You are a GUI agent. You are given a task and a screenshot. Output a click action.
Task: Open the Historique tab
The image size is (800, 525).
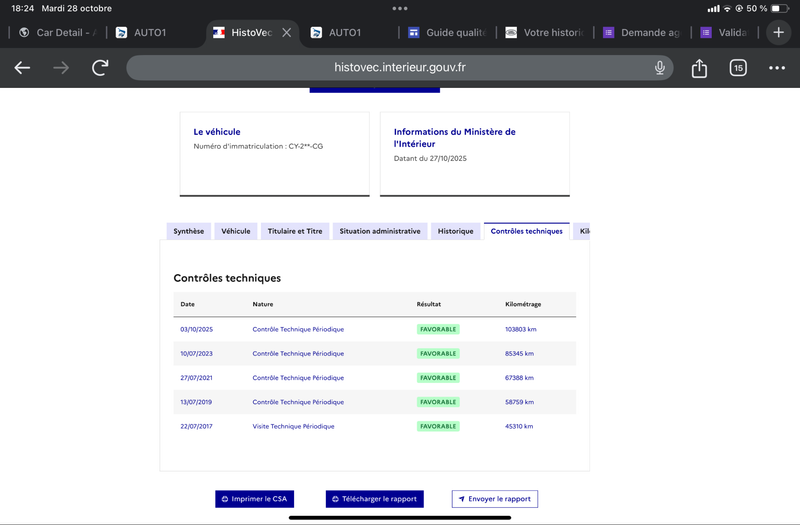click(455, 231)
